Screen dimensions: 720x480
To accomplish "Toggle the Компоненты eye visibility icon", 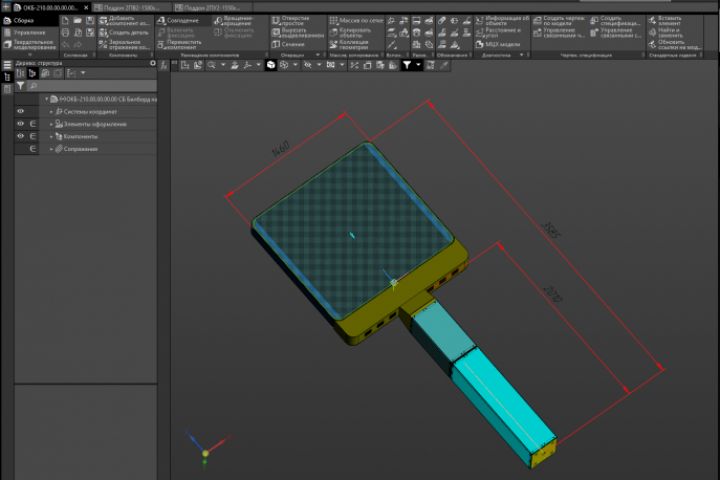I will [20, 136].
